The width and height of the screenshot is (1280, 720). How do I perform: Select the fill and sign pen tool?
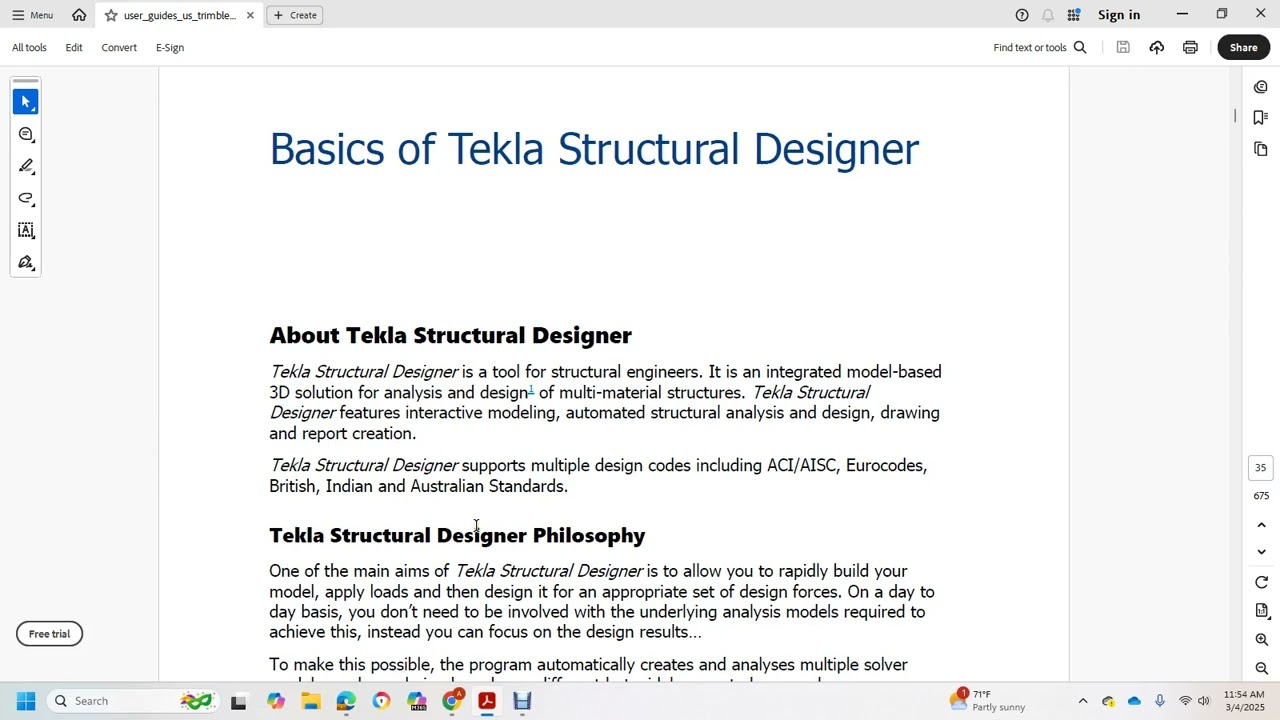click(26, 262)
